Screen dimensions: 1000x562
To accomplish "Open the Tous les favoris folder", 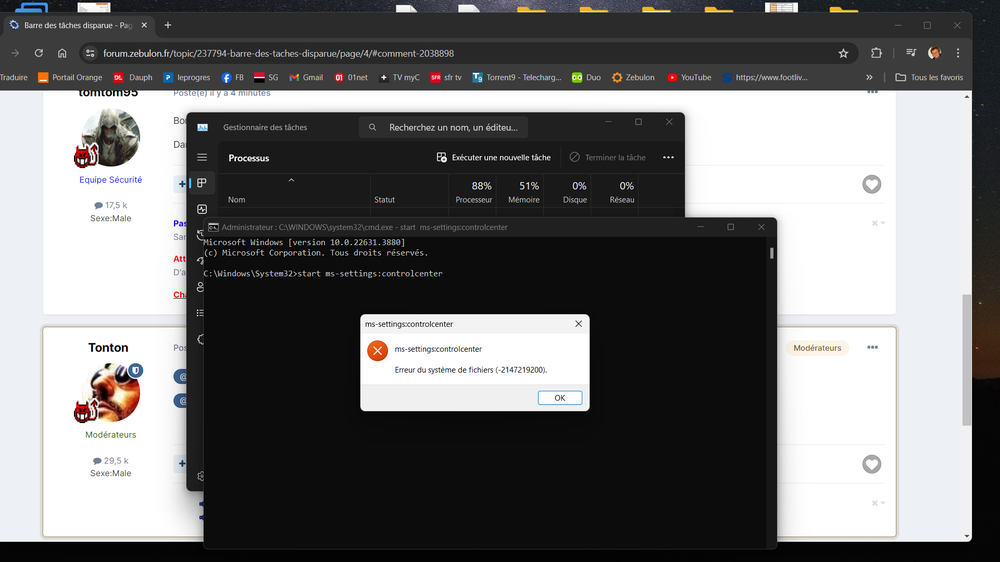I will (x=929, y=77).
